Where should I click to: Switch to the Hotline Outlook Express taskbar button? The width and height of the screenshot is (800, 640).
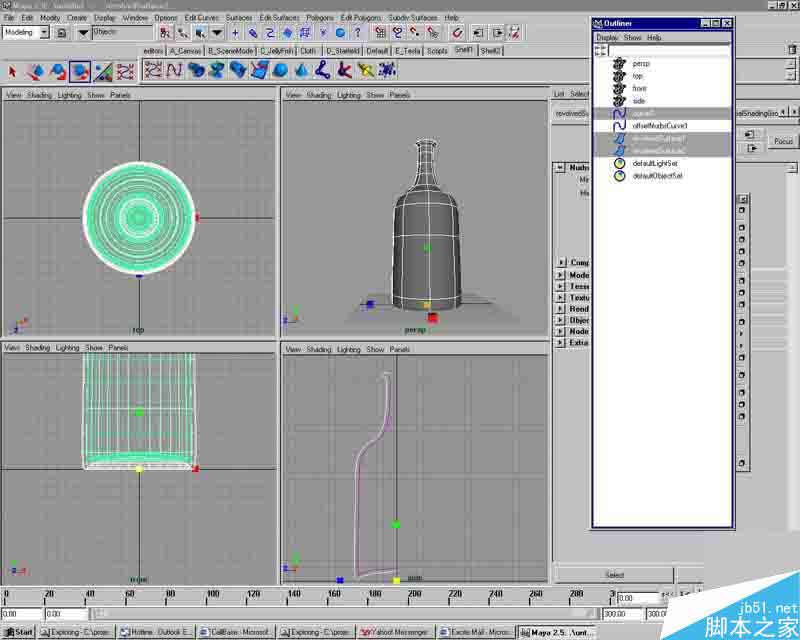pos(156,632)
